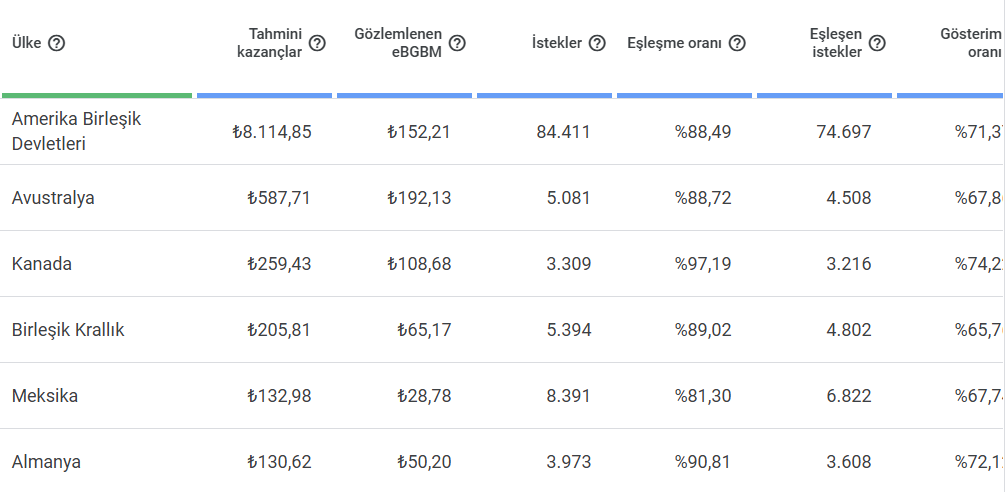Sort table by Tahmini kazançlar header

(270, 44)
